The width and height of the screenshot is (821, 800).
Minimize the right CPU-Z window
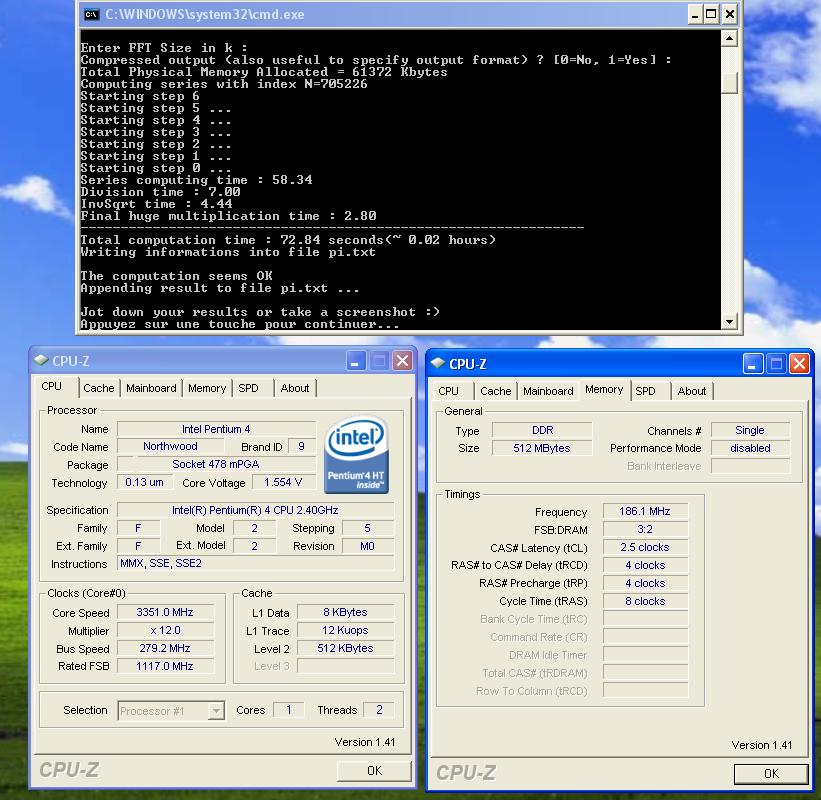(752, 363)
